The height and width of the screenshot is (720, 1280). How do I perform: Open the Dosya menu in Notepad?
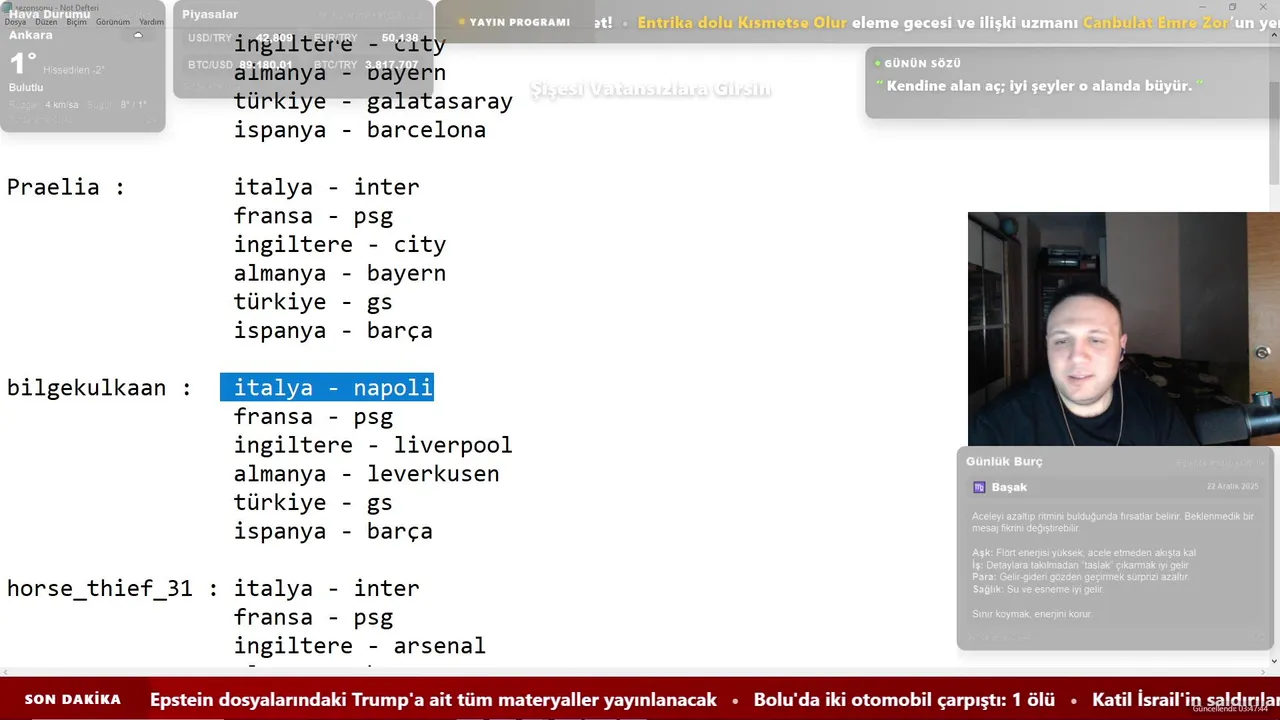[x=15, y=22]
